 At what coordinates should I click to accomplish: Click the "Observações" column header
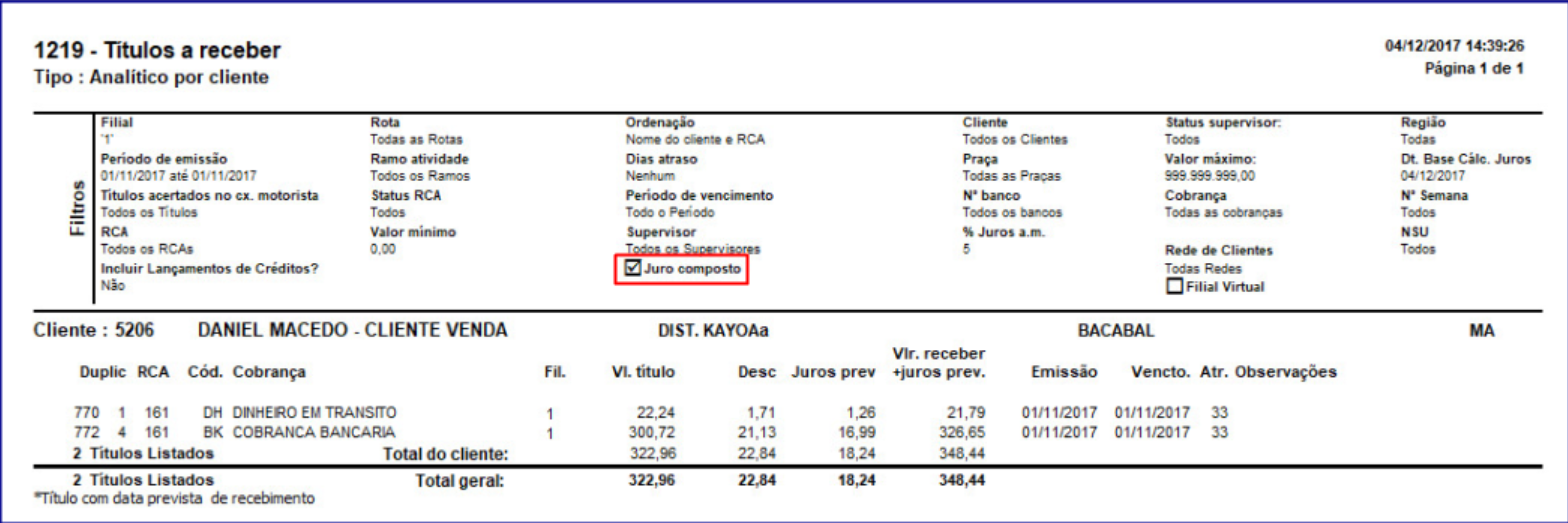[x=1286, y=373]
